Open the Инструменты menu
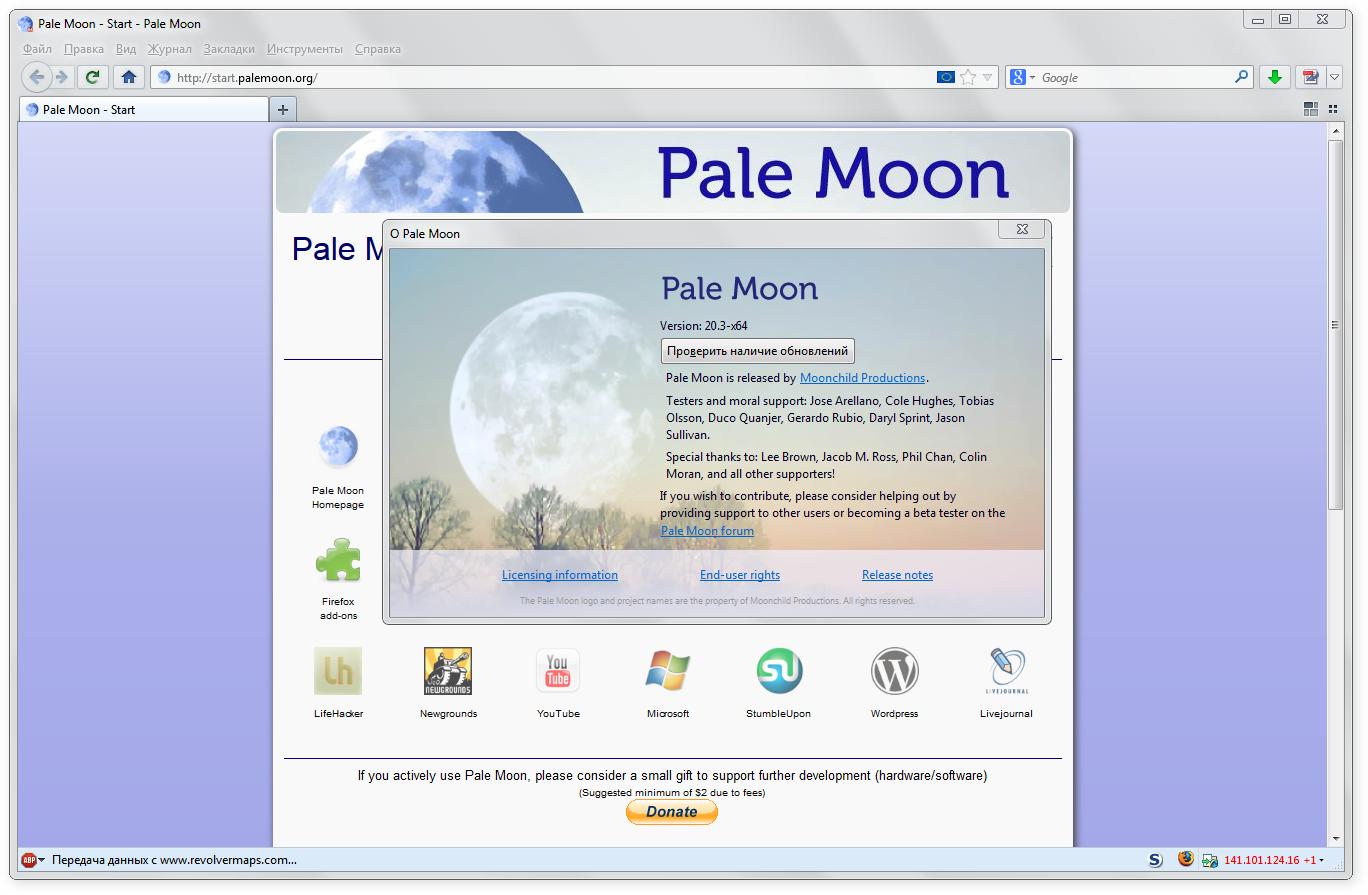 pyautogui.click(x=305, y=48)
